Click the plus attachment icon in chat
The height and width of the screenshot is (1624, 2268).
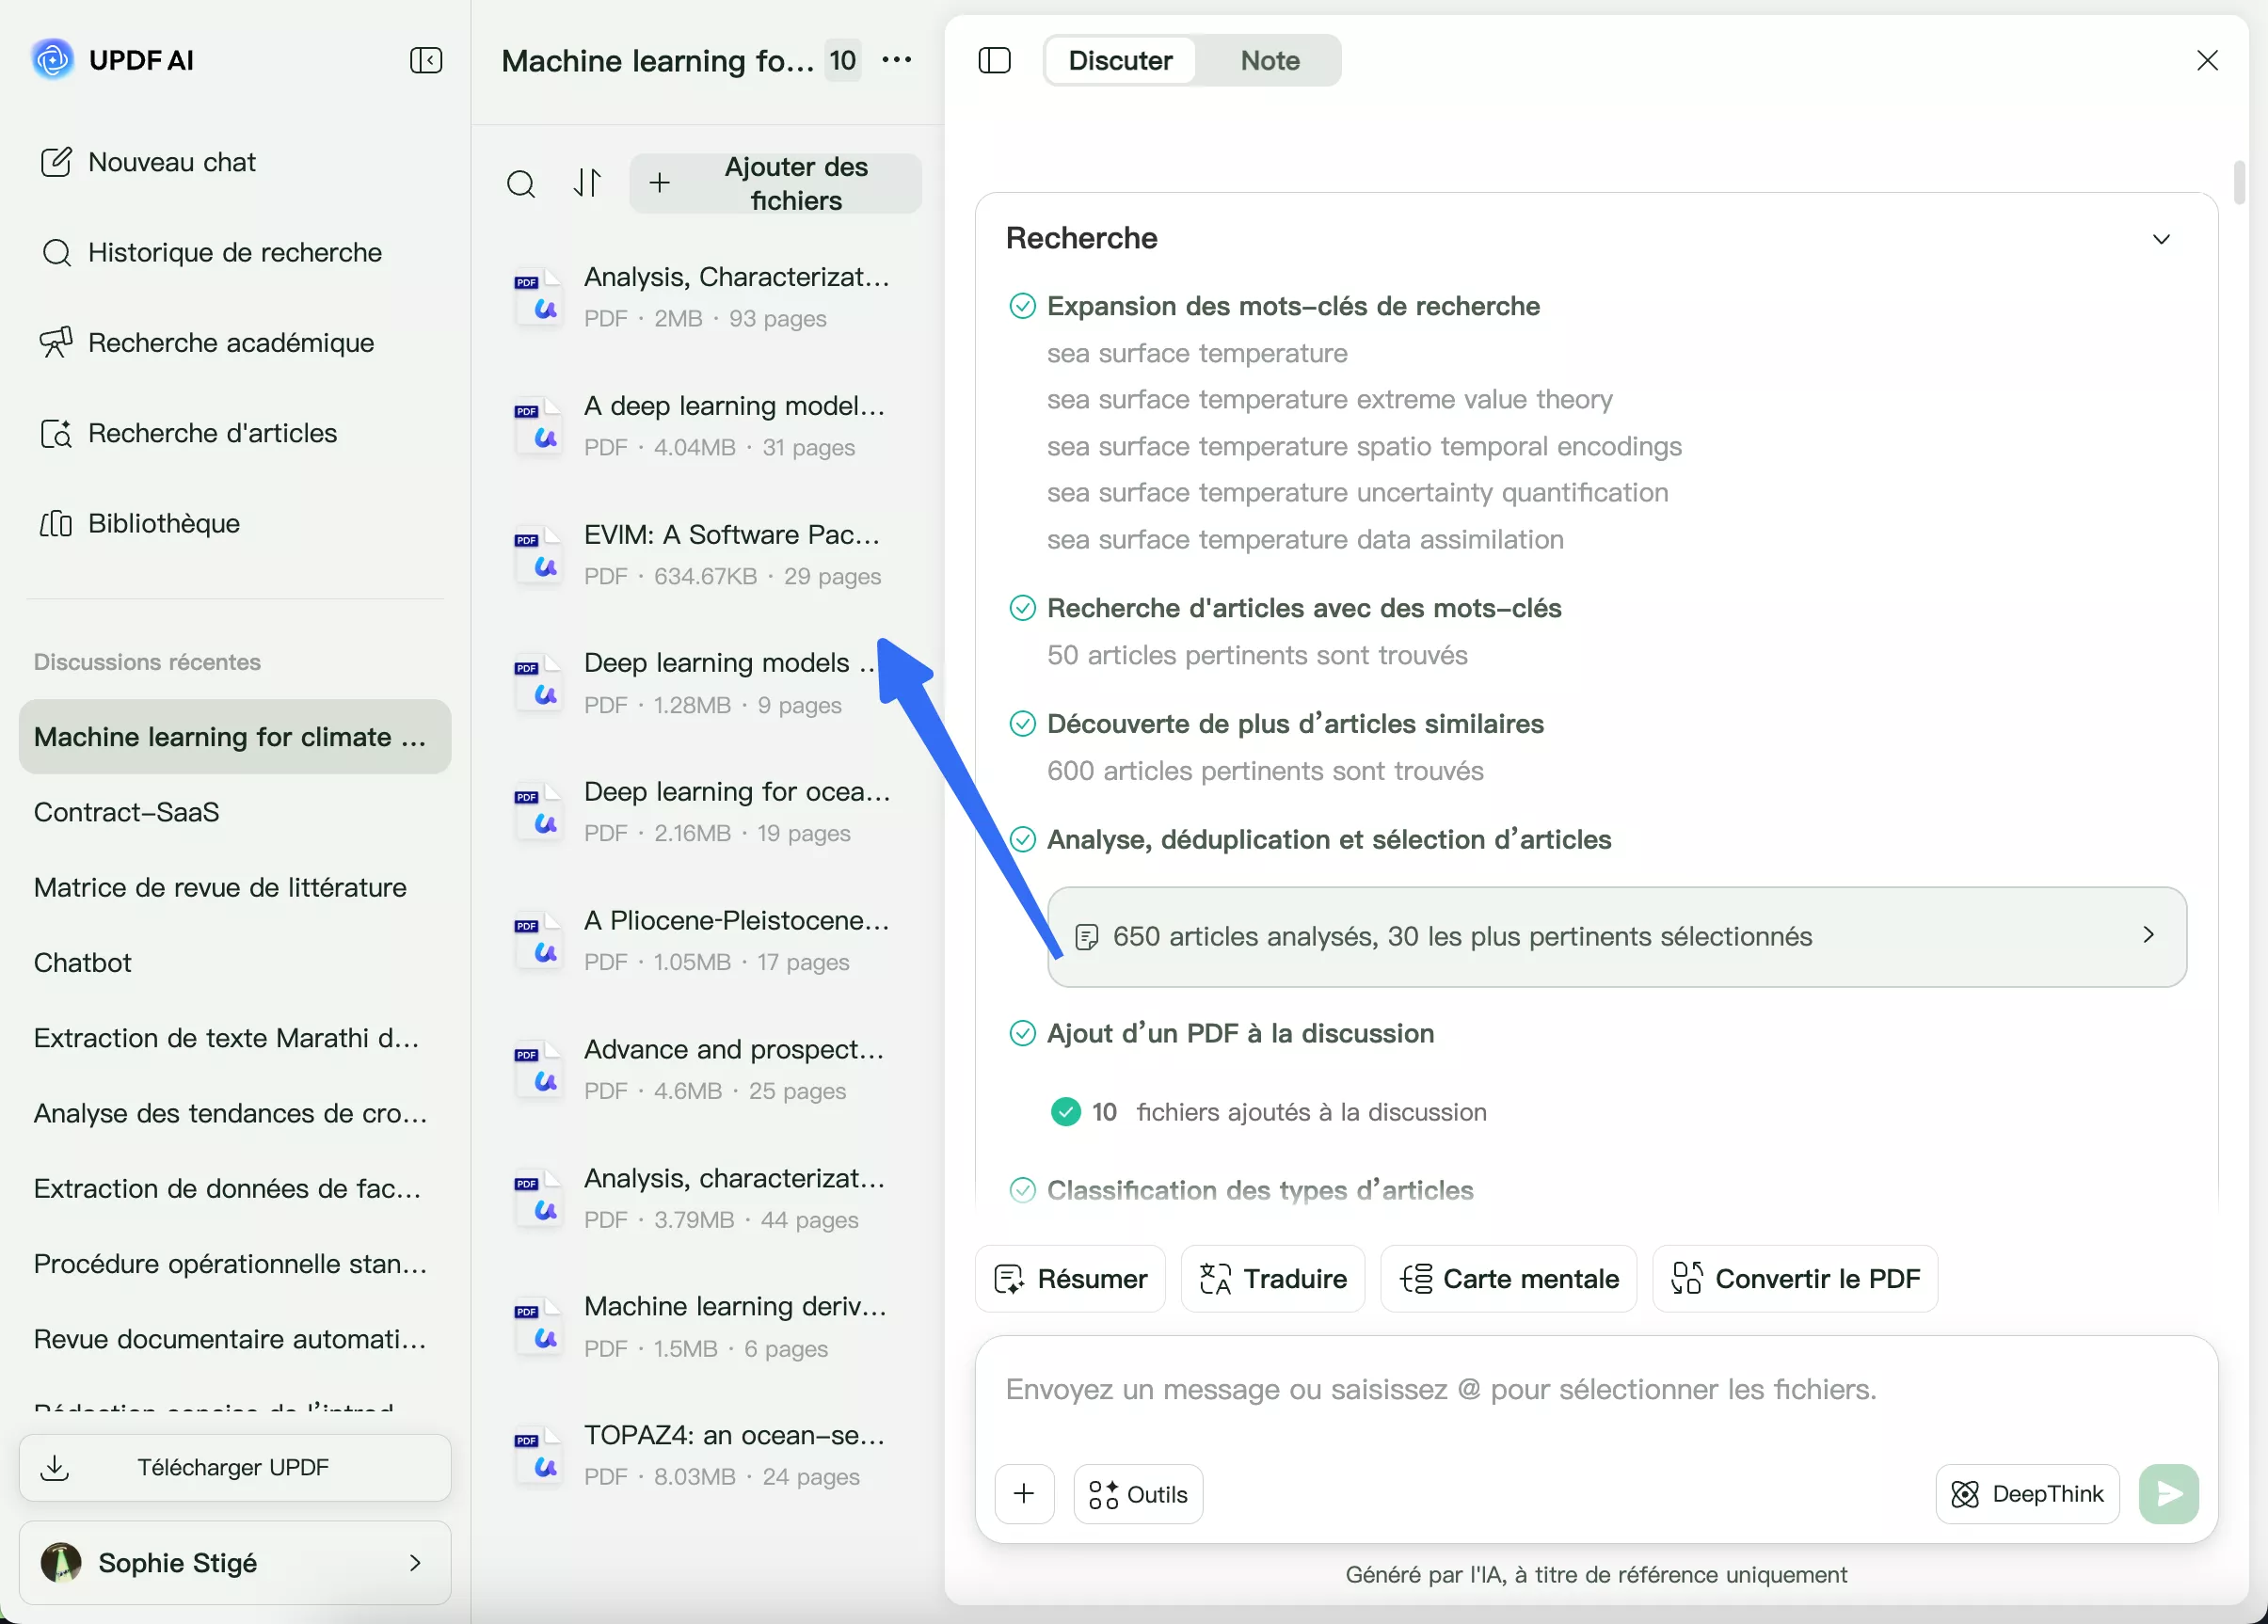pos(1024,1493)
